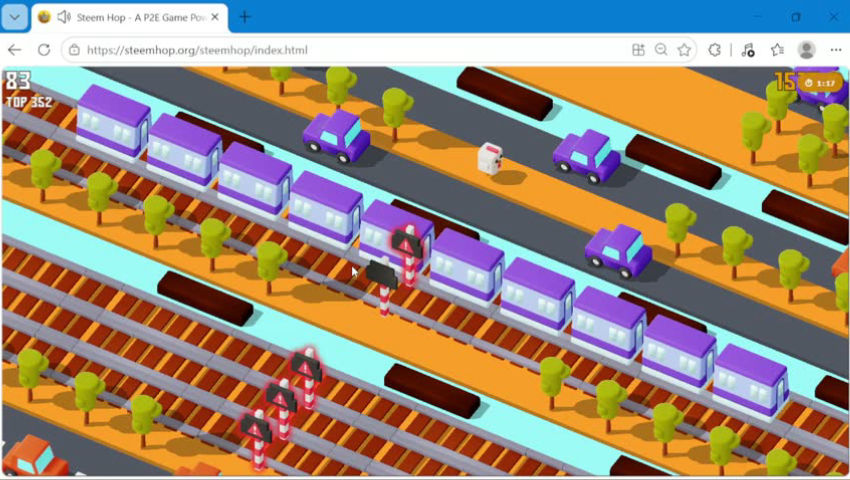Screen dimensions: 850x480
Task: Click the white chicken player character
Action: (x=490, y=158)
